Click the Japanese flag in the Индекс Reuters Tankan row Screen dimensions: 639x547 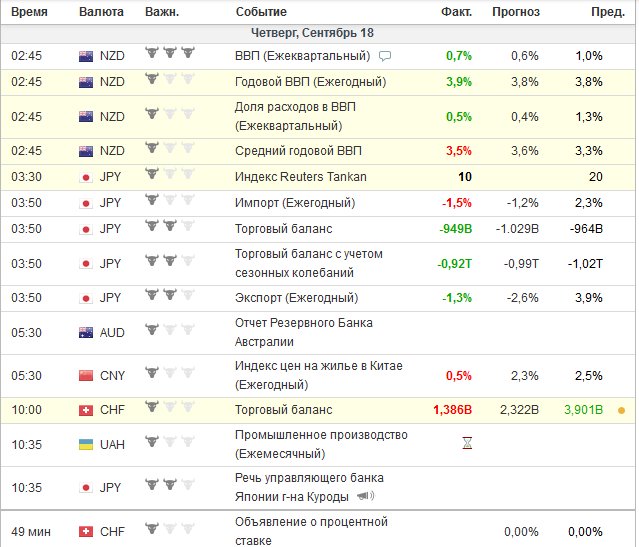[86, 177]
